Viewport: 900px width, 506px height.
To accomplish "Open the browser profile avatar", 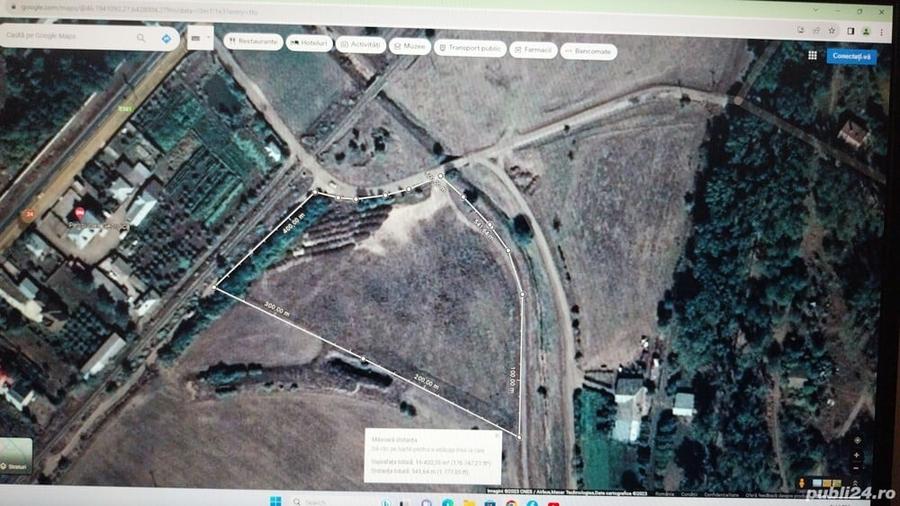I will 866,32.
